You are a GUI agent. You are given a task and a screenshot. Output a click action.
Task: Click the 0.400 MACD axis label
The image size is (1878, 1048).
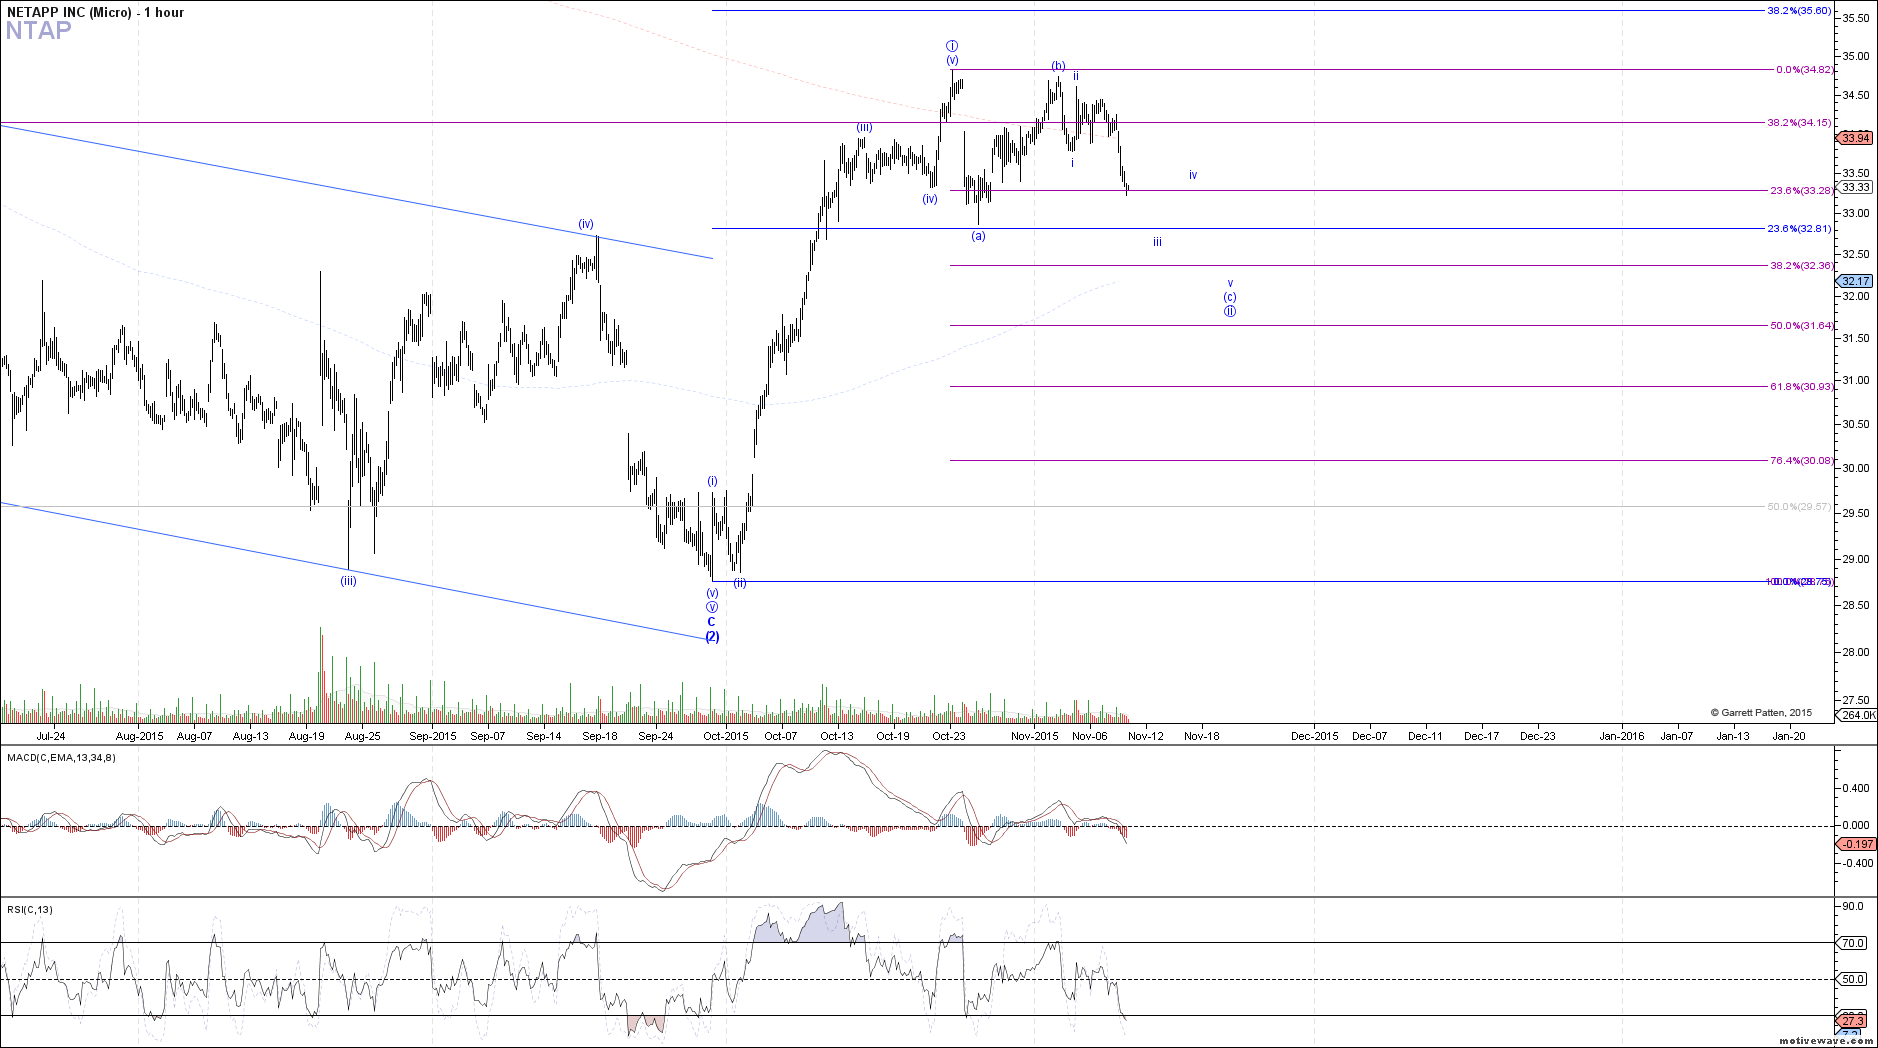coord(1856,788)
